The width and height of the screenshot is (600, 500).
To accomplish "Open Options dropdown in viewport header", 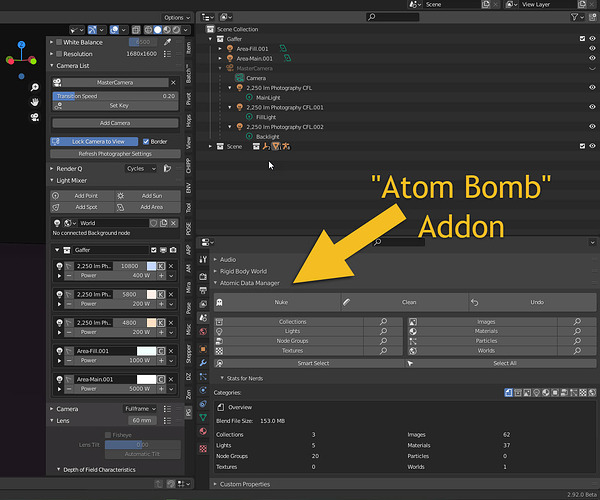I will tap(177, 18).
